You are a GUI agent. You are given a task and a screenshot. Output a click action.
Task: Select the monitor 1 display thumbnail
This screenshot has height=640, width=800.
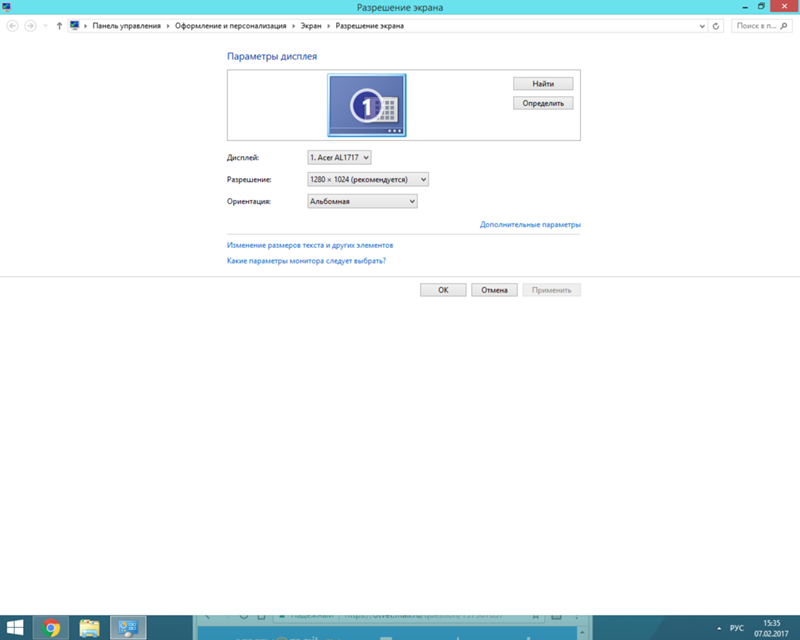366,105
